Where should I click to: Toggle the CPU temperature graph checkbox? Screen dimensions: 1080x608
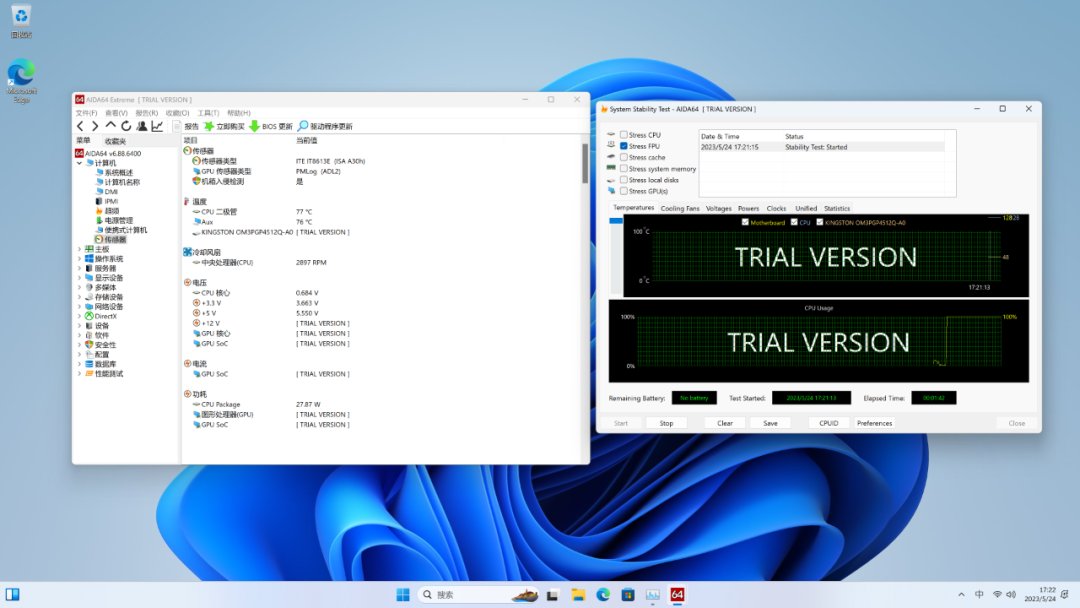pos(793,222)
